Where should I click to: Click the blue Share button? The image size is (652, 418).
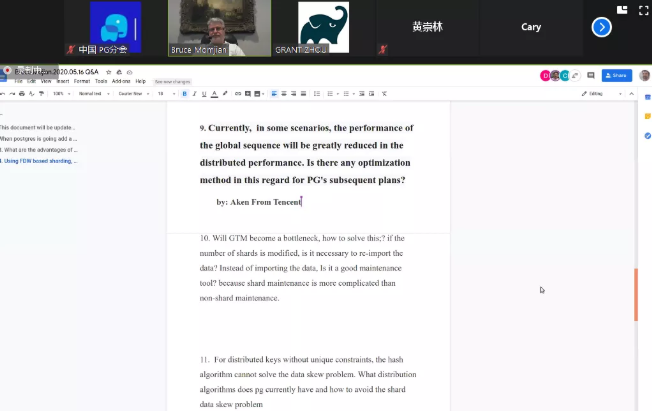tap(616, 75)
